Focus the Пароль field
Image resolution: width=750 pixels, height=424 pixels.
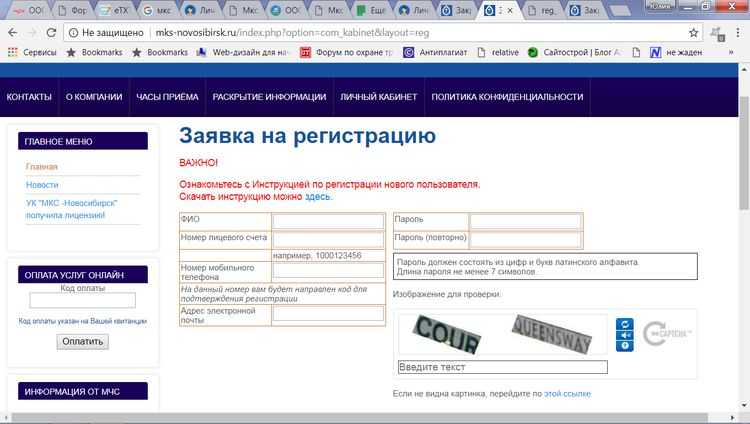pyautogui.click(x=525, y=222)
